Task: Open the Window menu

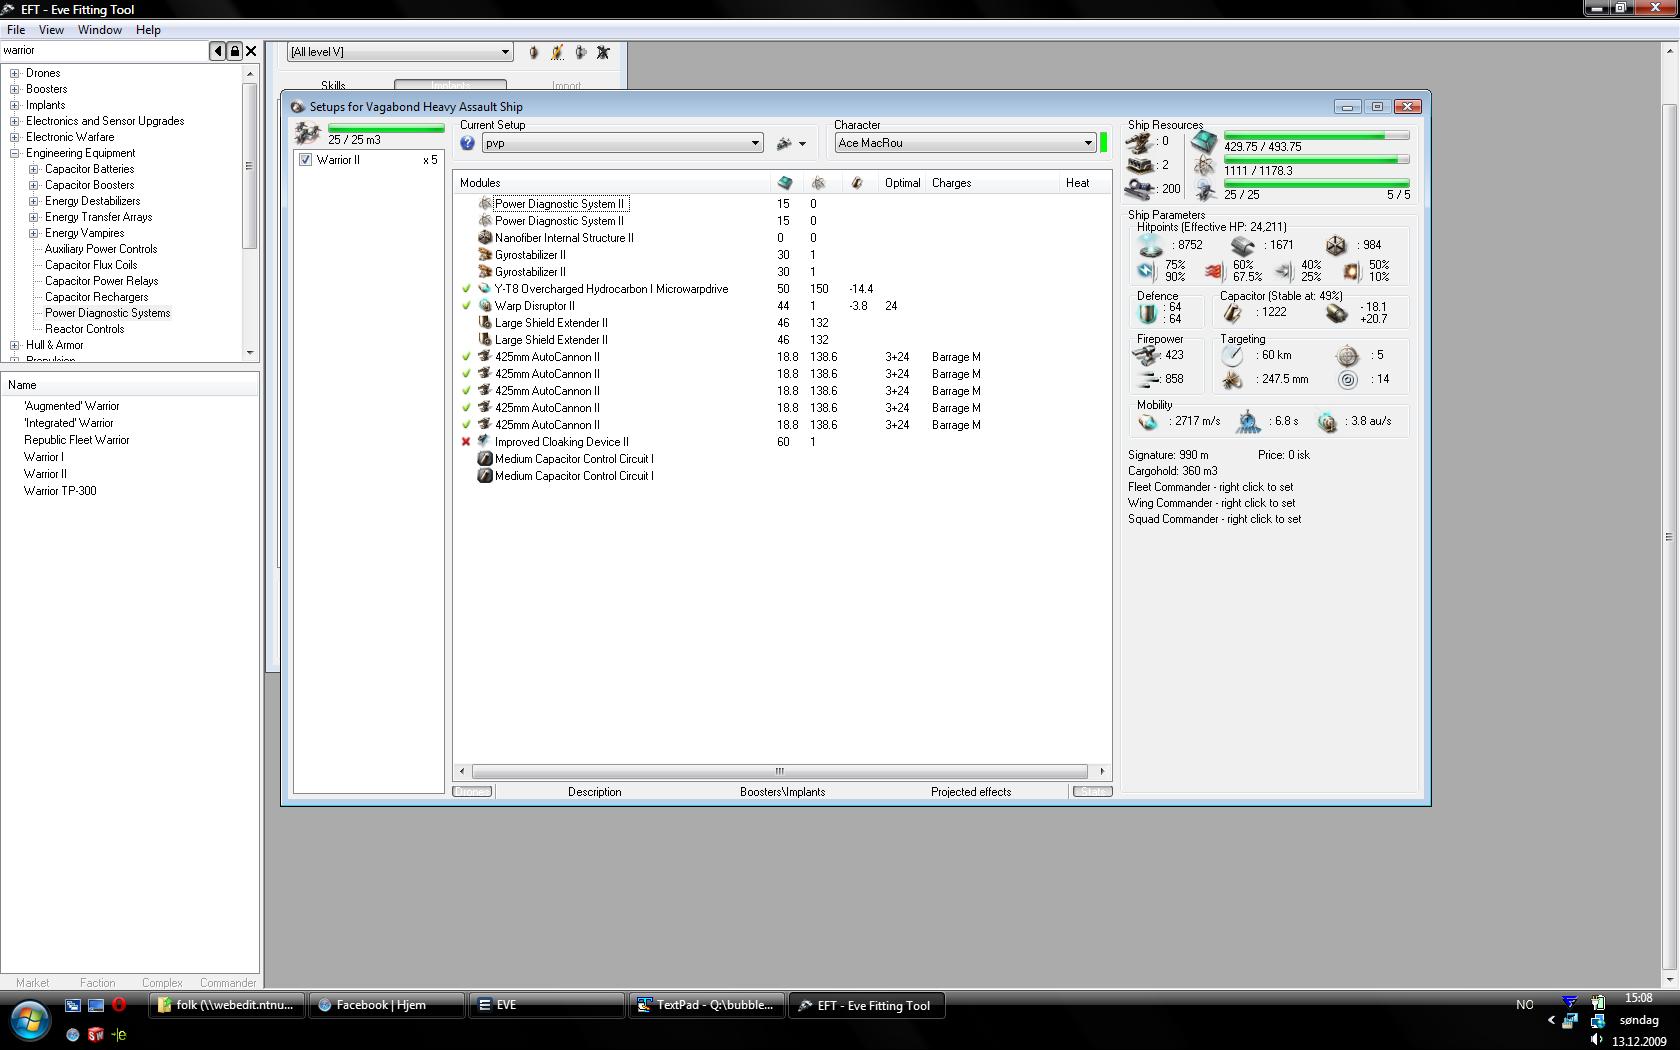Action: (x=100, y=30)
